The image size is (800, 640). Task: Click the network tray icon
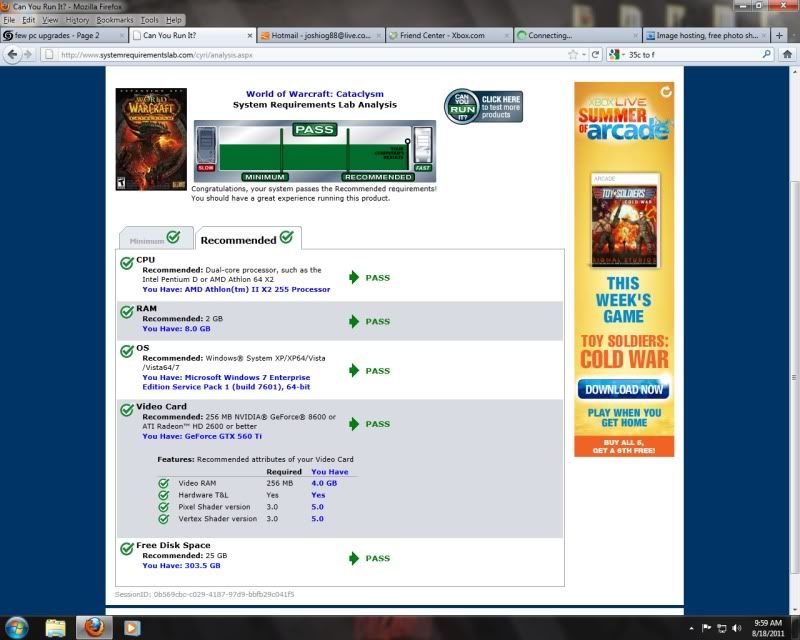(721, 628)
